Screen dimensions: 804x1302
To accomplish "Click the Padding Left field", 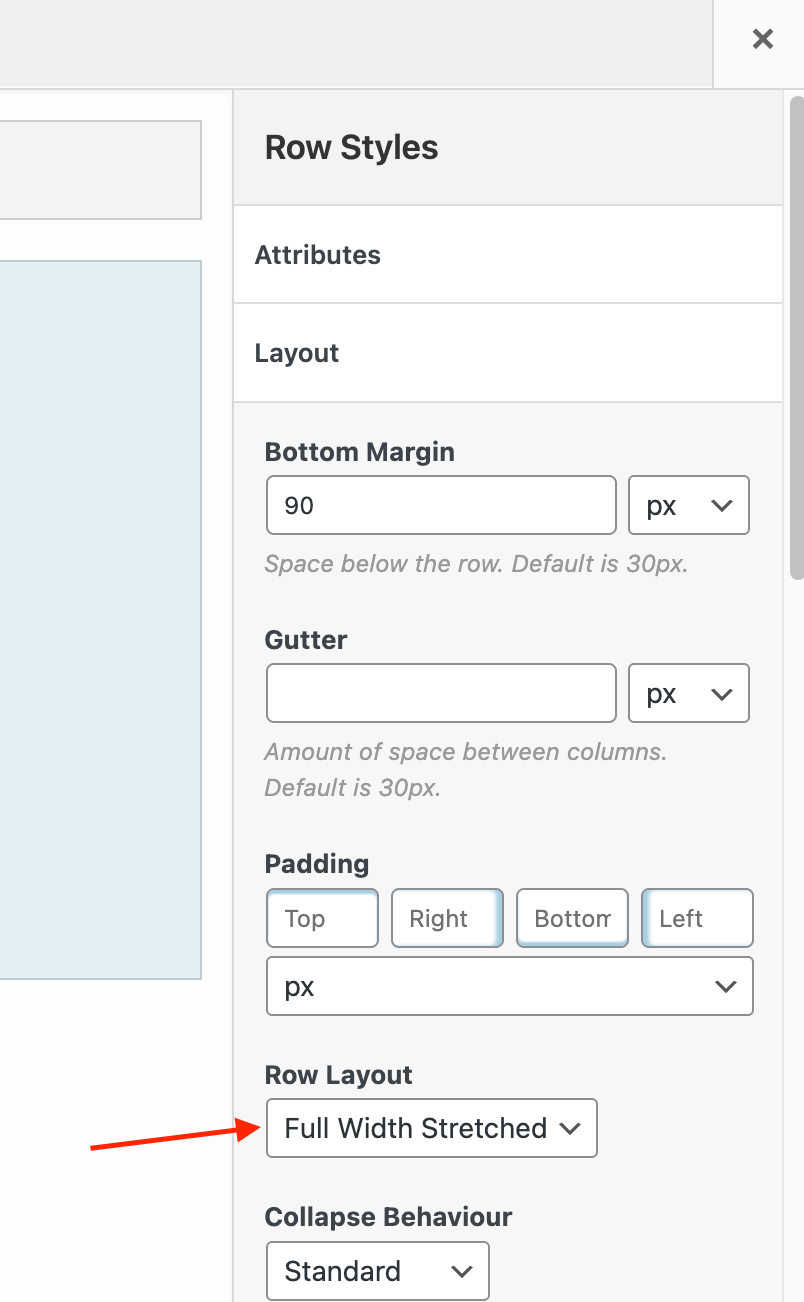I will 696,918.
